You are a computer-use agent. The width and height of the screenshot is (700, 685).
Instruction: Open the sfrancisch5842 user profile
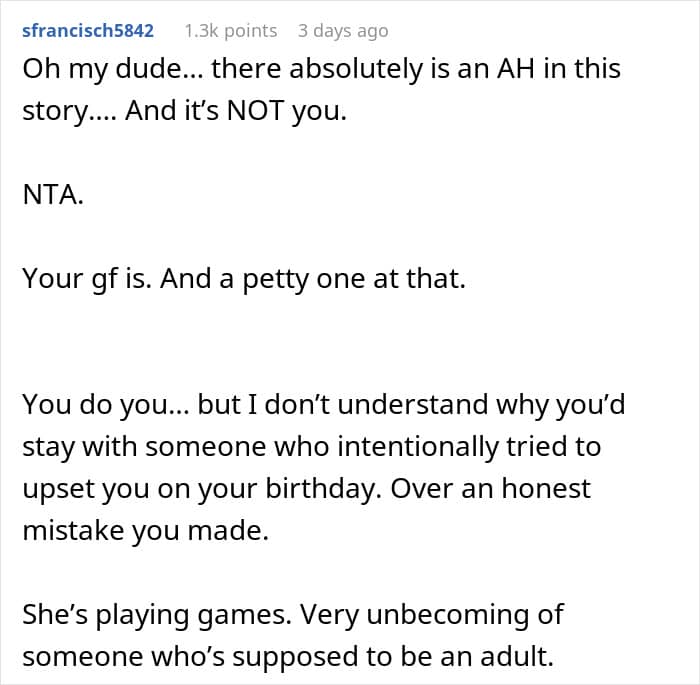[88, 31]
